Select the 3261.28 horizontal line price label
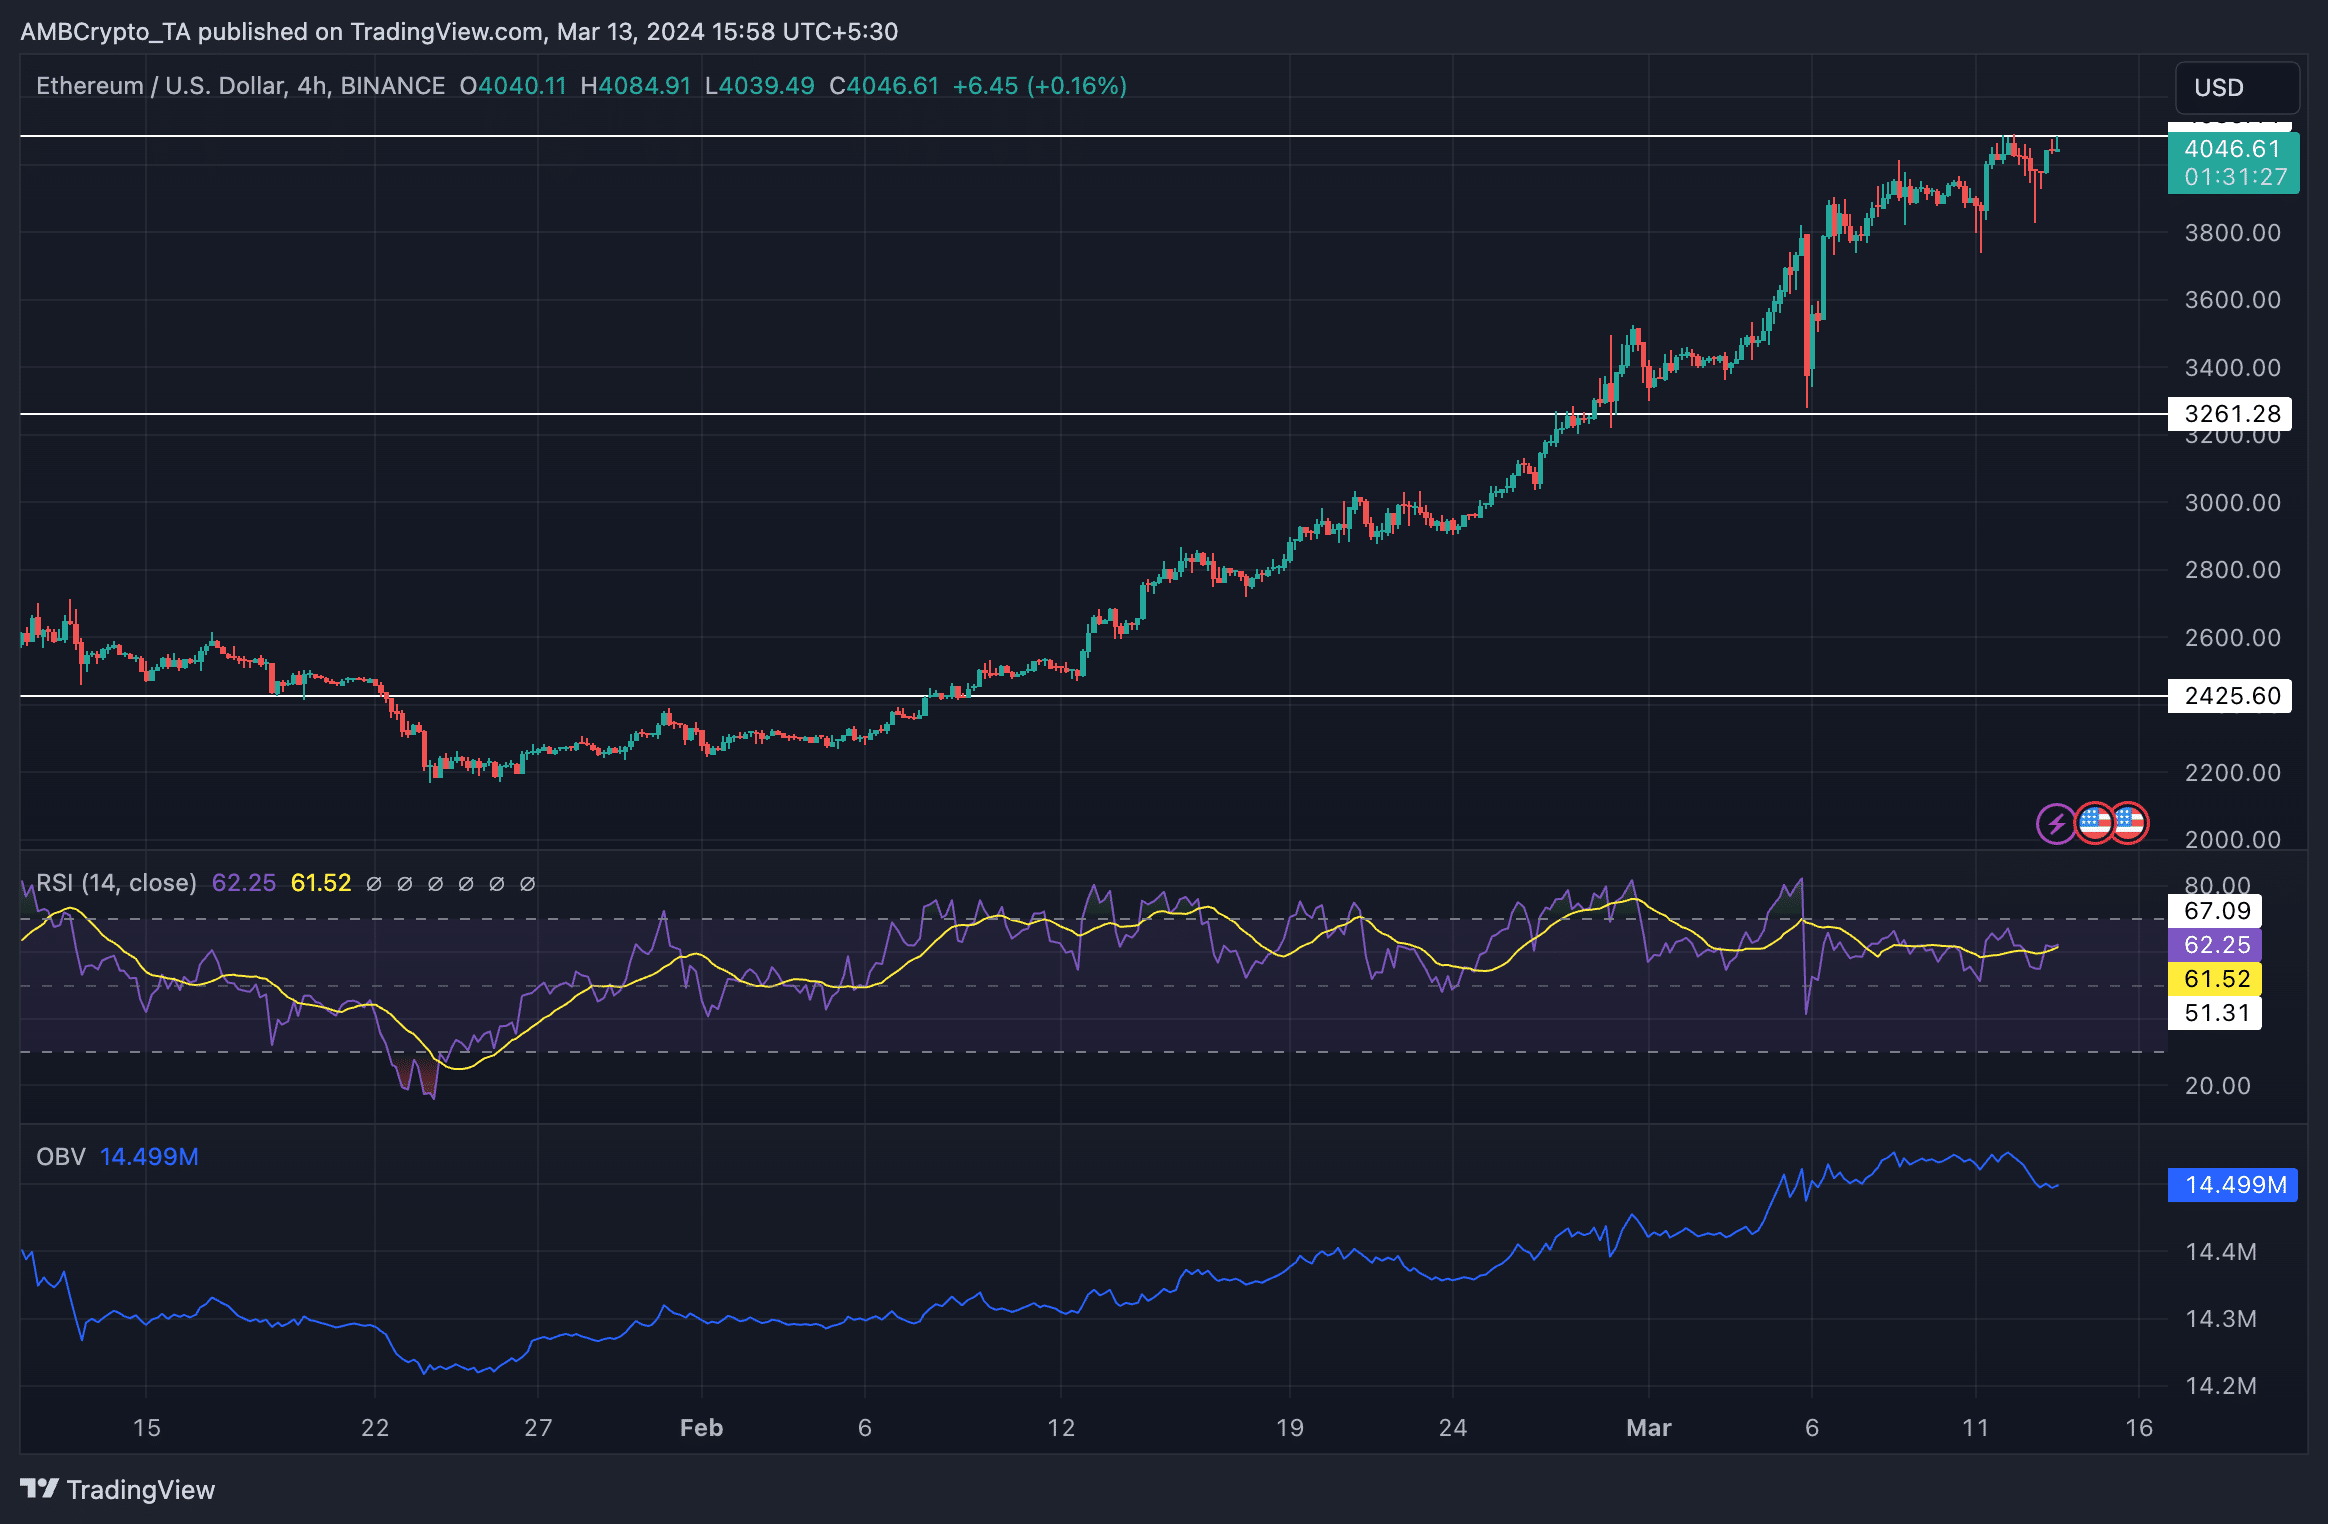 tap(2229, 414)
